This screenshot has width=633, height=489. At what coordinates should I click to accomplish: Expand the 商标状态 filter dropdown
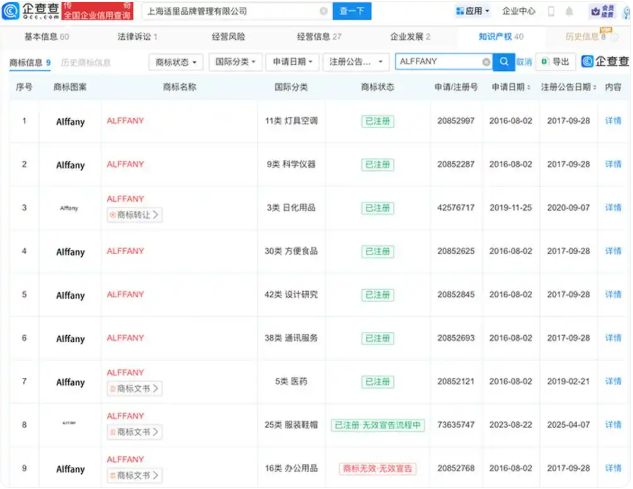click(x=176, y=62)
